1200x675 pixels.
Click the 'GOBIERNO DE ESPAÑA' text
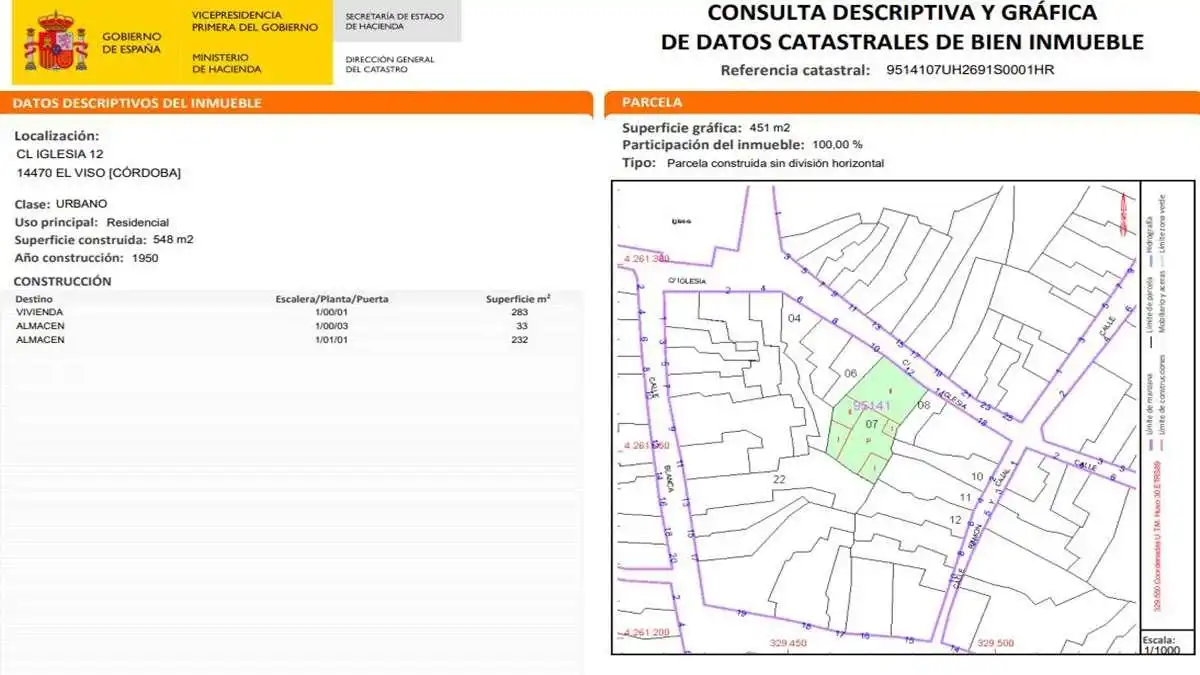pyautogui.click(x=131, y=42)
